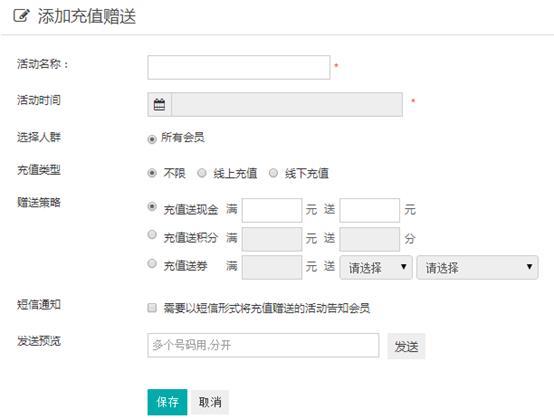554x419 pixels.
Task: Enable the 短信通知 checkbox
Action: pyautogui.click(x=152, y=308)
